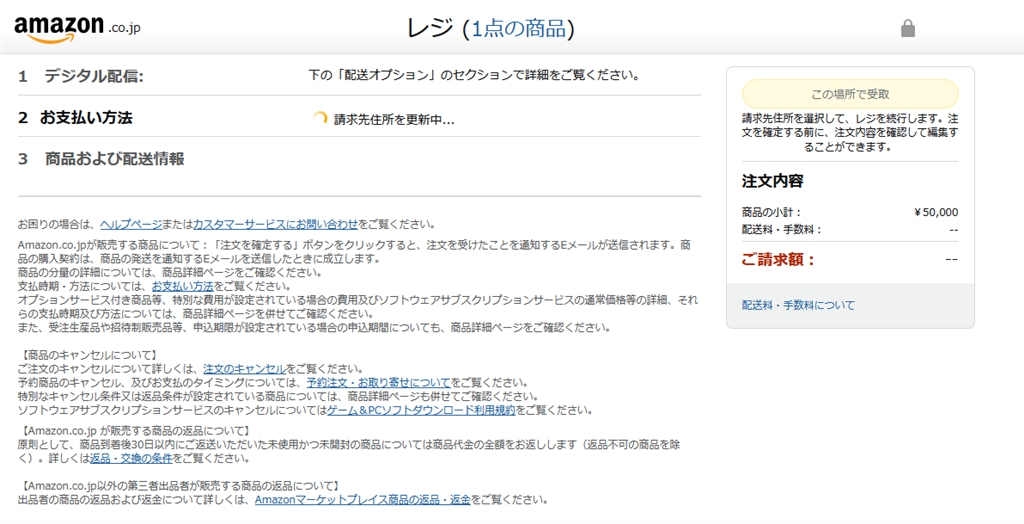
Task: Open the 返品・交換の条件 link
Action: pos(132,458)
